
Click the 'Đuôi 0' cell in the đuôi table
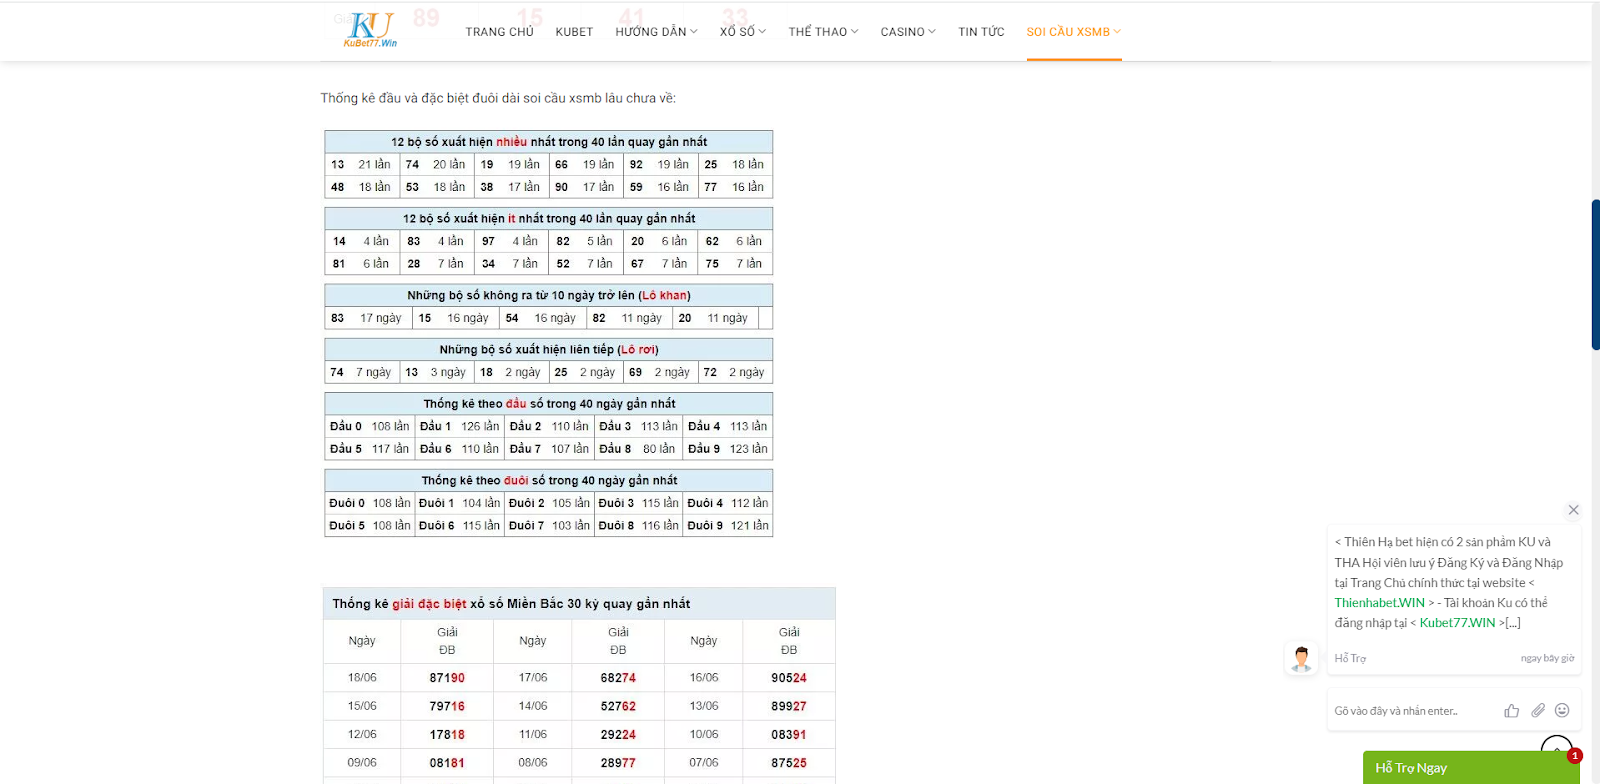[x=370, y=503]
